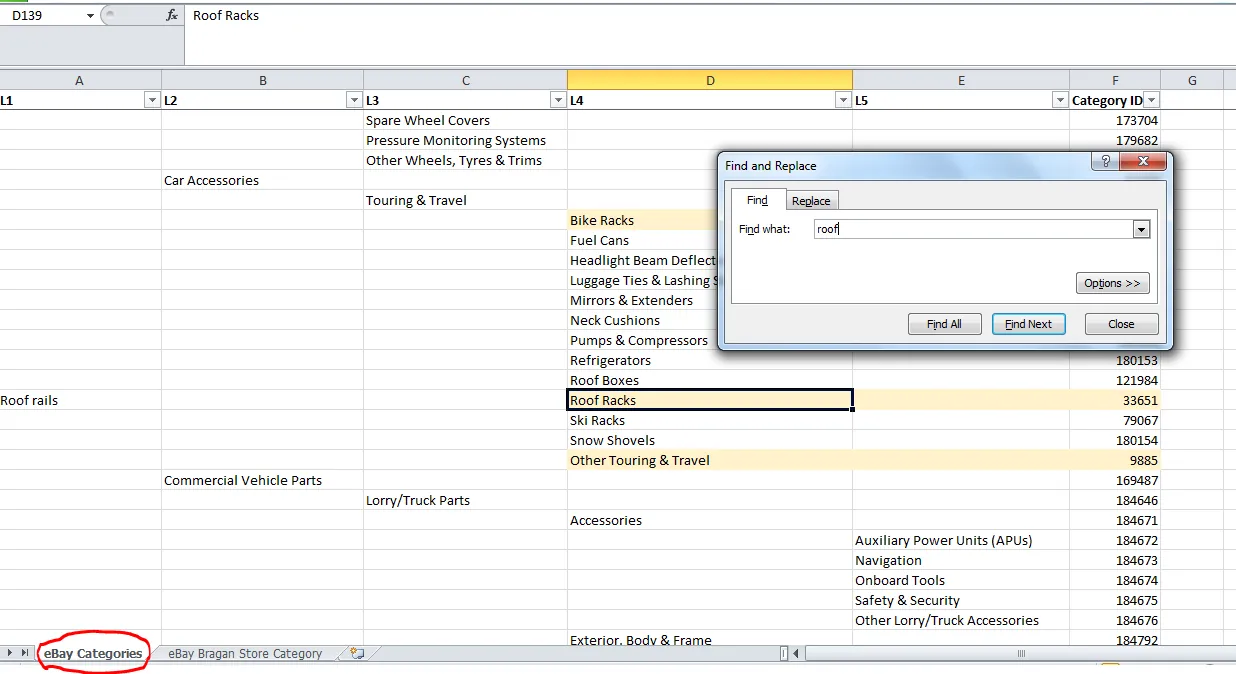Select the Ski Racks cell
1236x674 pixels.
(x=710, y=420)
